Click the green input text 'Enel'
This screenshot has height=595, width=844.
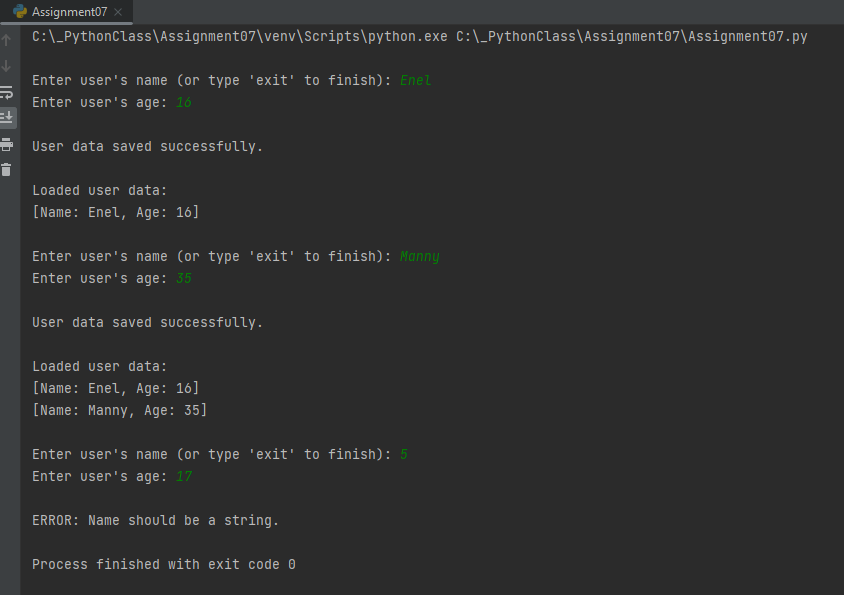[416, 80]
